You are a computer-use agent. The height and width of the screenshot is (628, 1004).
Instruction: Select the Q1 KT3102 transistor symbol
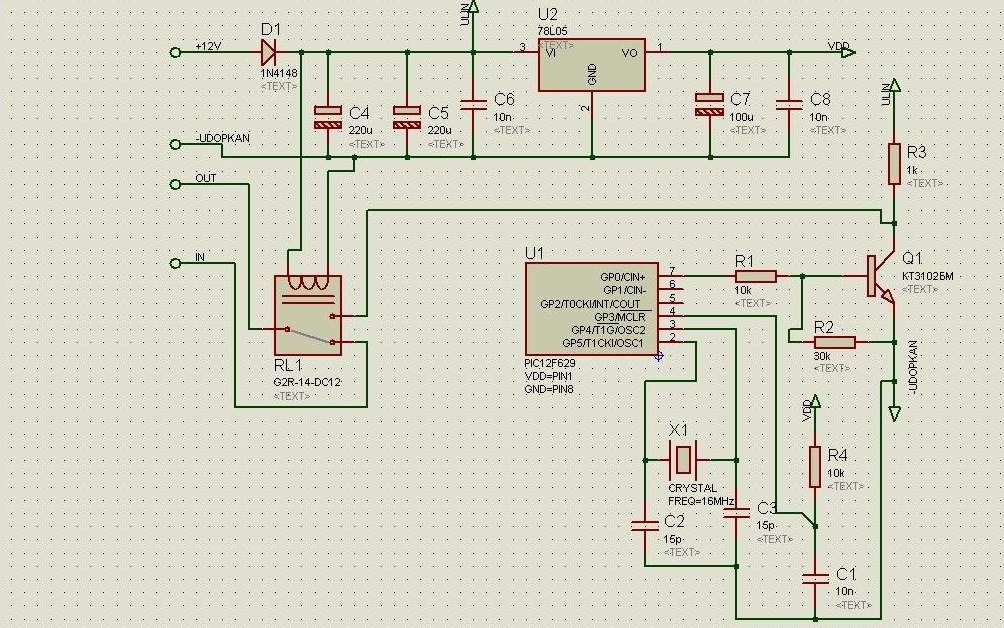pyautogui.click(x=880, y=277)
